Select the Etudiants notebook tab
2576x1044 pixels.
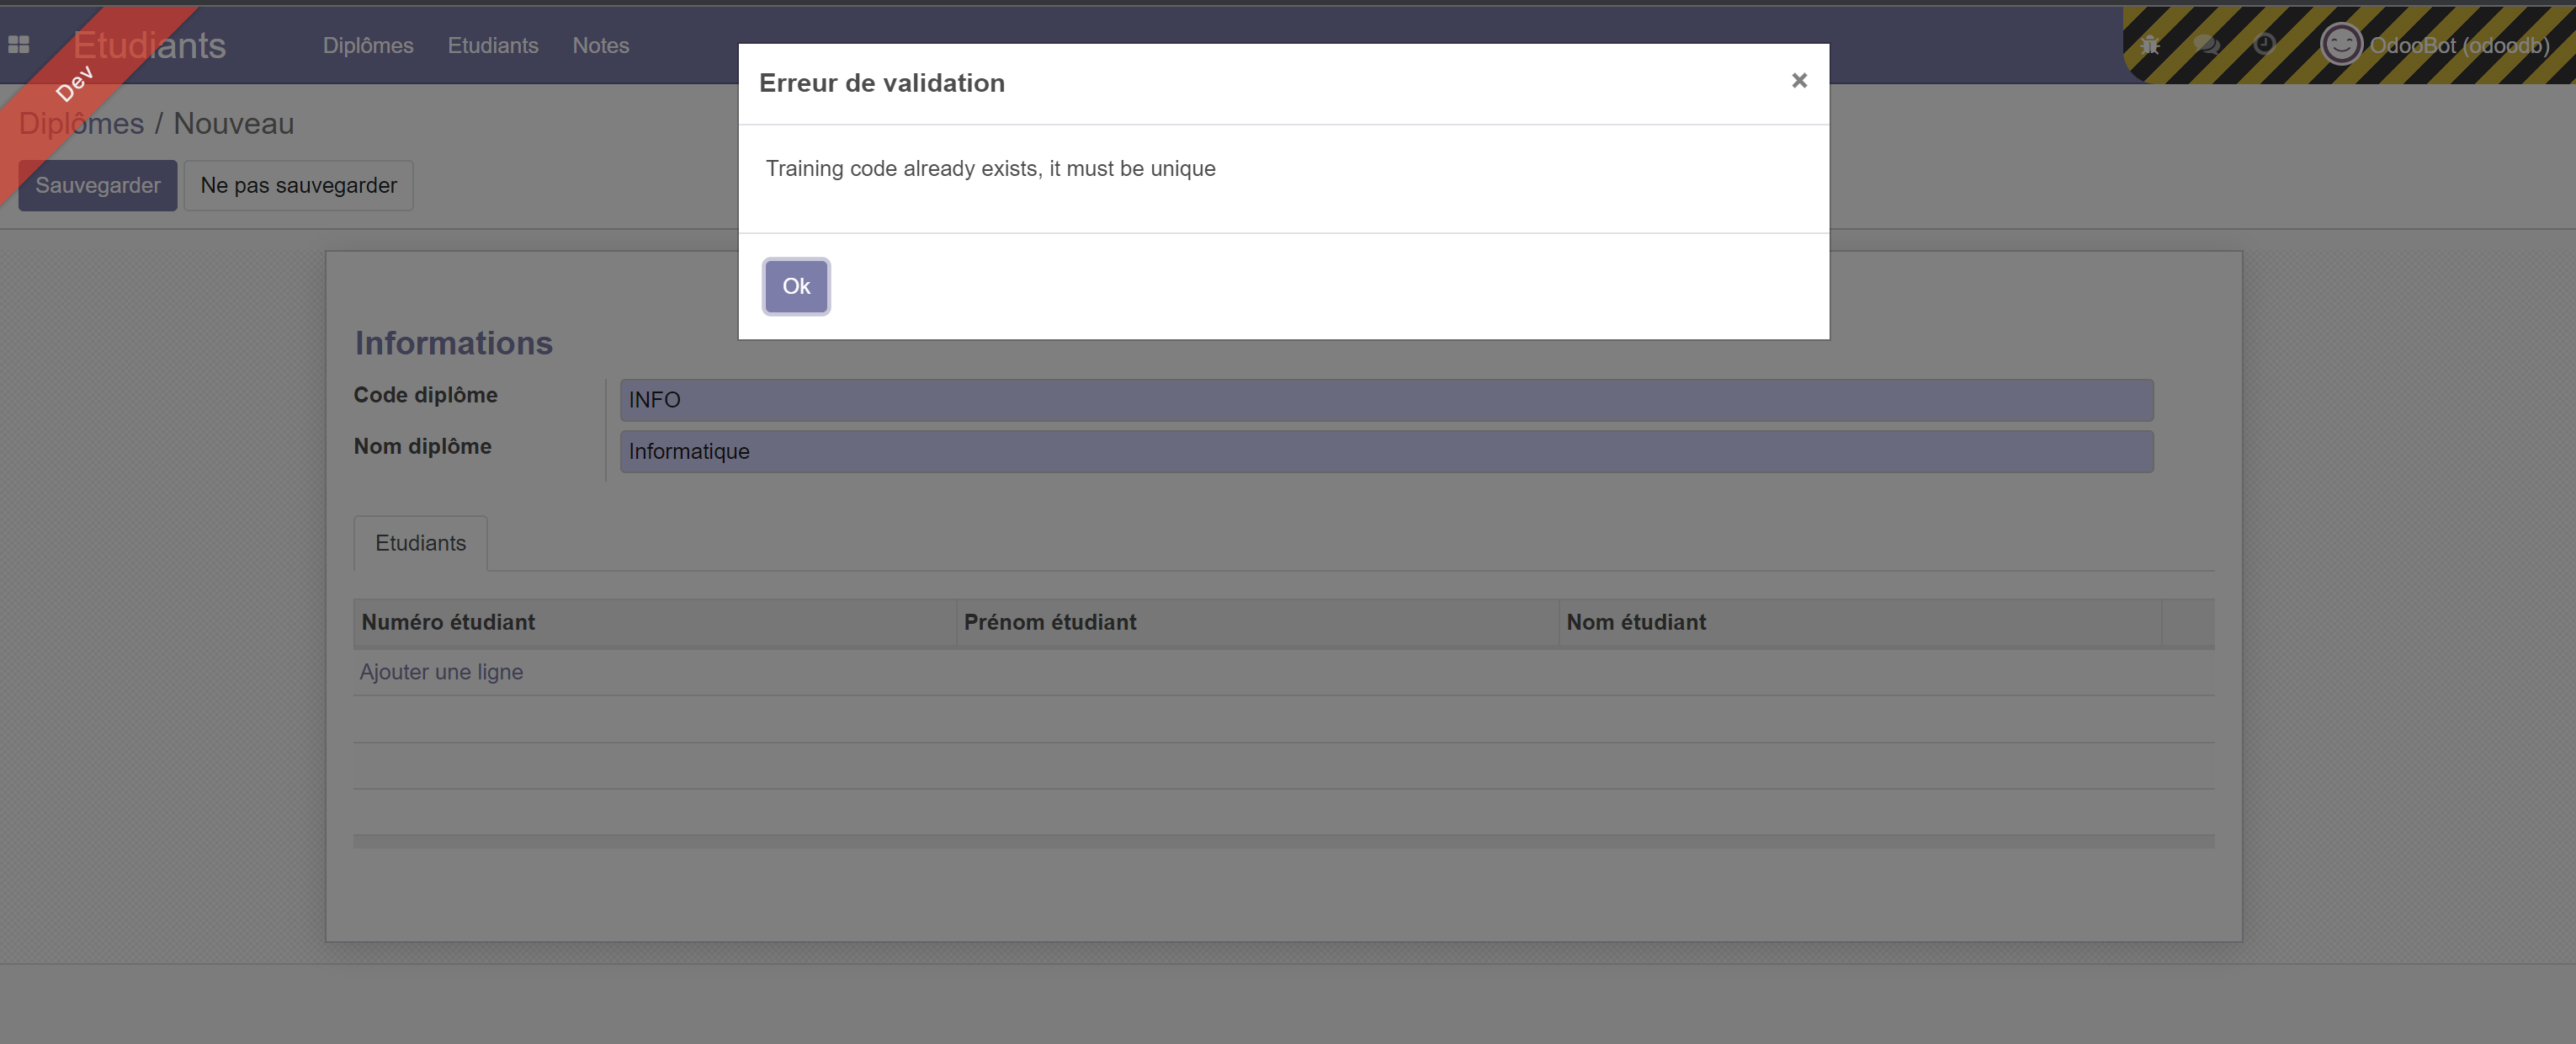pos(420,543)
